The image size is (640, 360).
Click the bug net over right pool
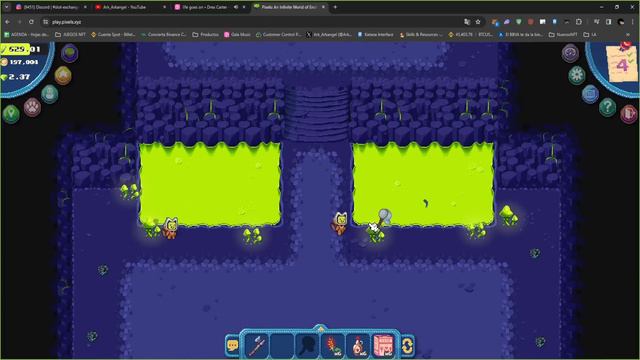coord(384,216)
